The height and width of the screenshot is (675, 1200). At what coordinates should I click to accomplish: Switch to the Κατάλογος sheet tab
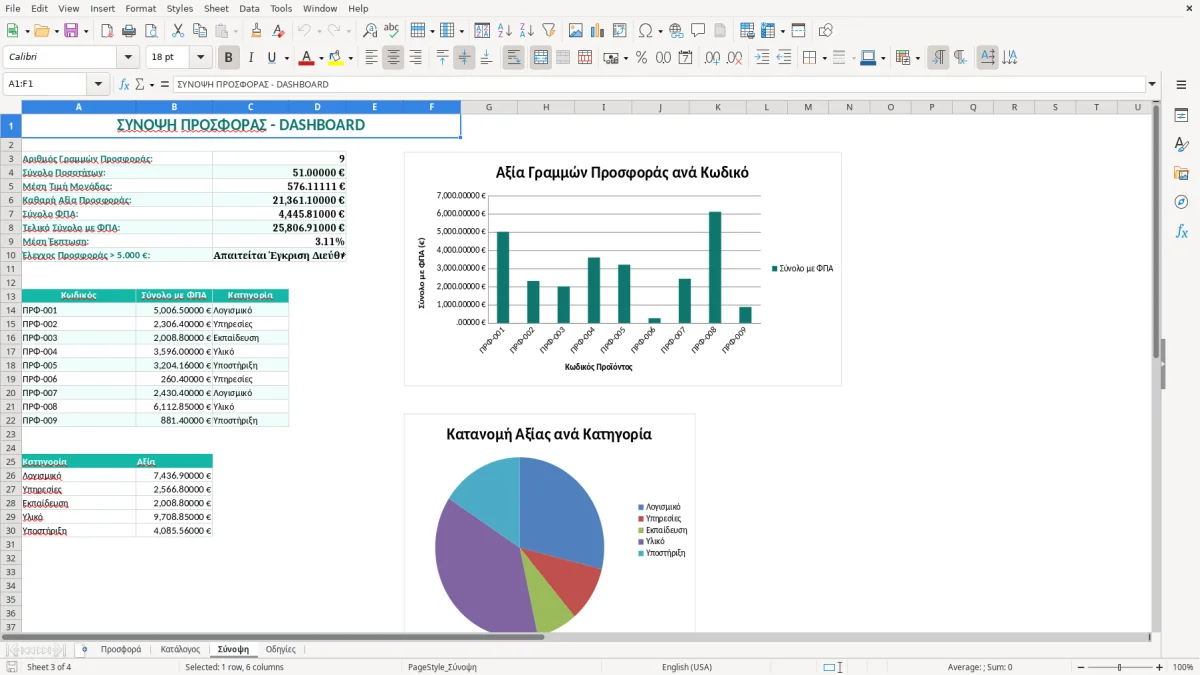pos(180,649)
